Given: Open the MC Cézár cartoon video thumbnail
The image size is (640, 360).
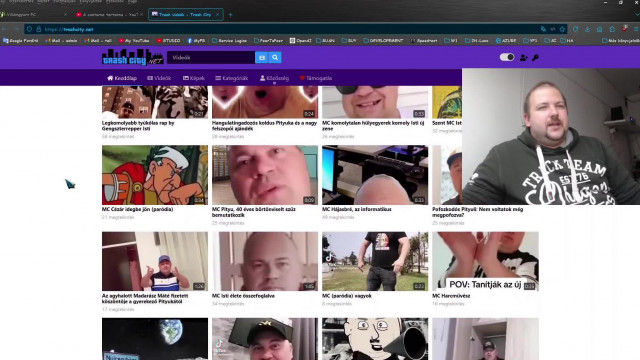Looking at the screenshot, I should [x=155, y=175].
